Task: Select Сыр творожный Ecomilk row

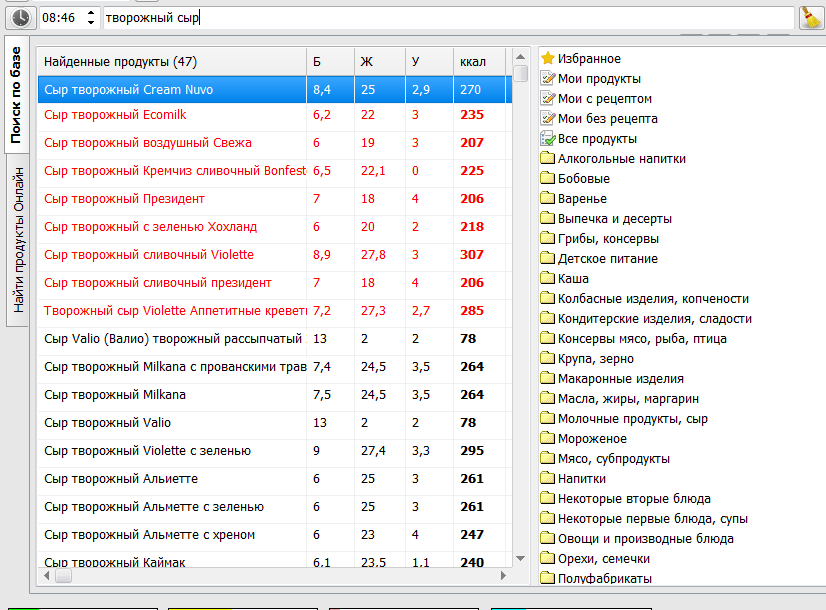Action: click(274, 115)
